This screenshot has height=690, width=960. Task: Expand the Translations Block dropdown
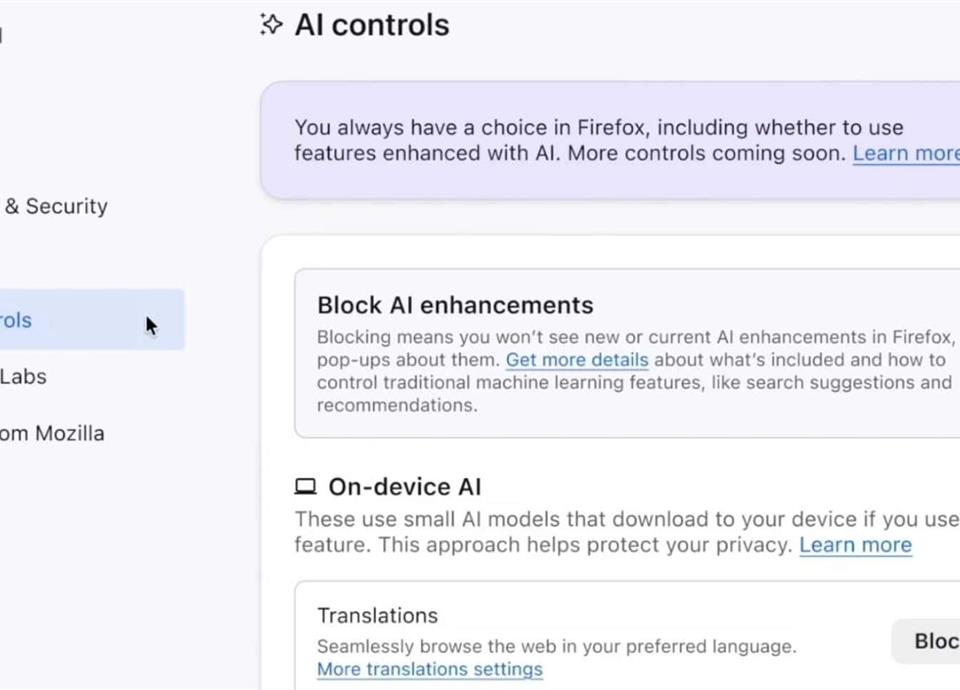pyautogui.click(x=930, y=641)
